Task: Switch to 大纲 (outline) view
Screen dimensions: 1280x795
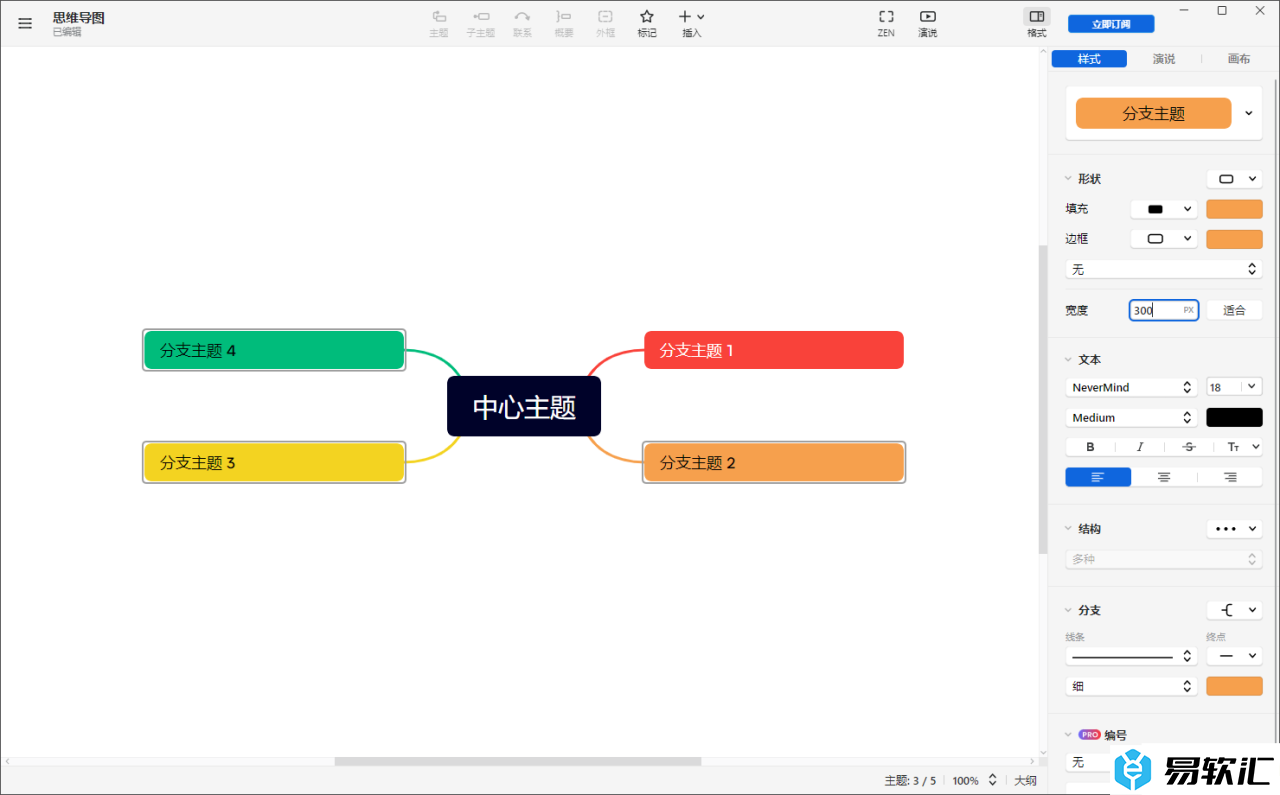Action: pyautogui.click(x=1025, y=781)
